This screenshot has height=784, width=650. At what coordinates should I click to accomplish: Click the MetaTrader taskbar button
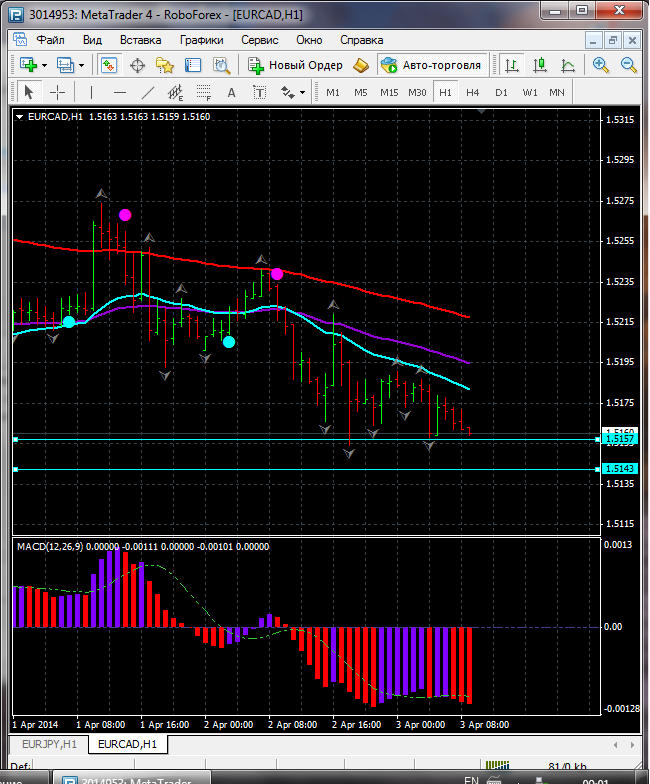131,779
